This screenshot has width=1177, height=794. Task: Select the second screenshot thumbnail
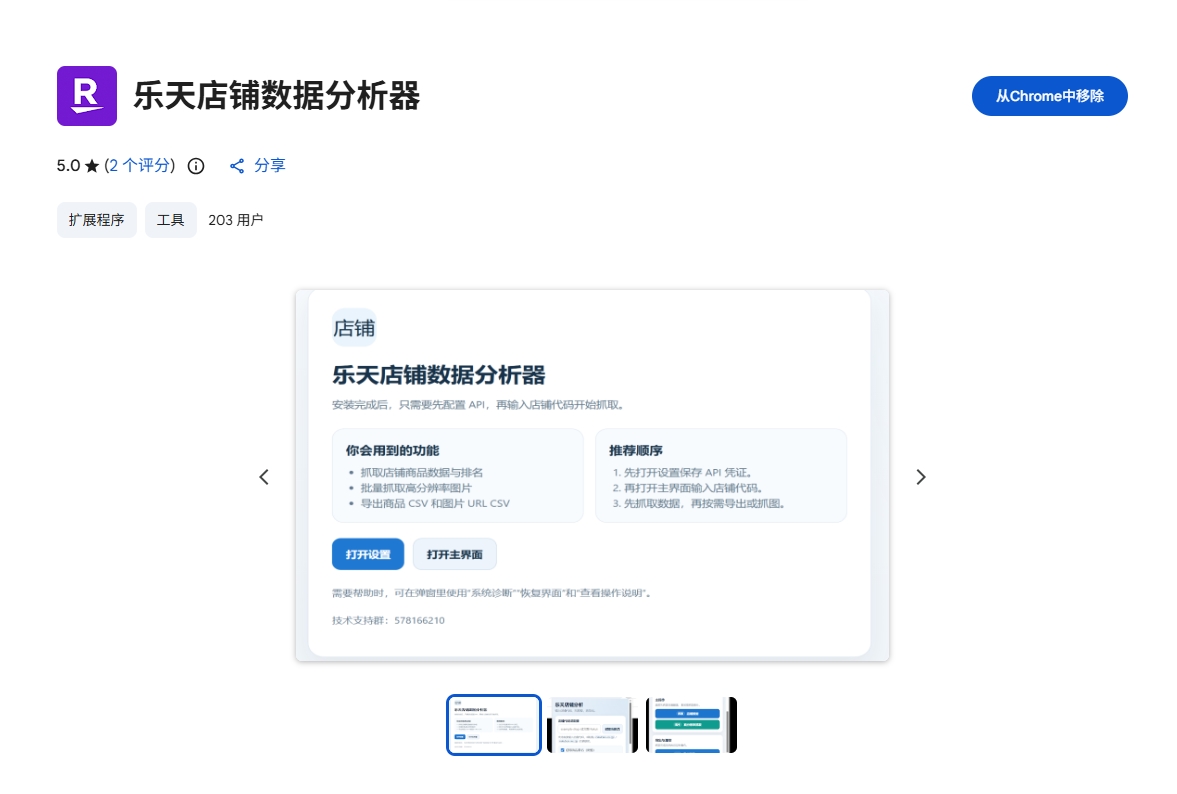point(592,725)
